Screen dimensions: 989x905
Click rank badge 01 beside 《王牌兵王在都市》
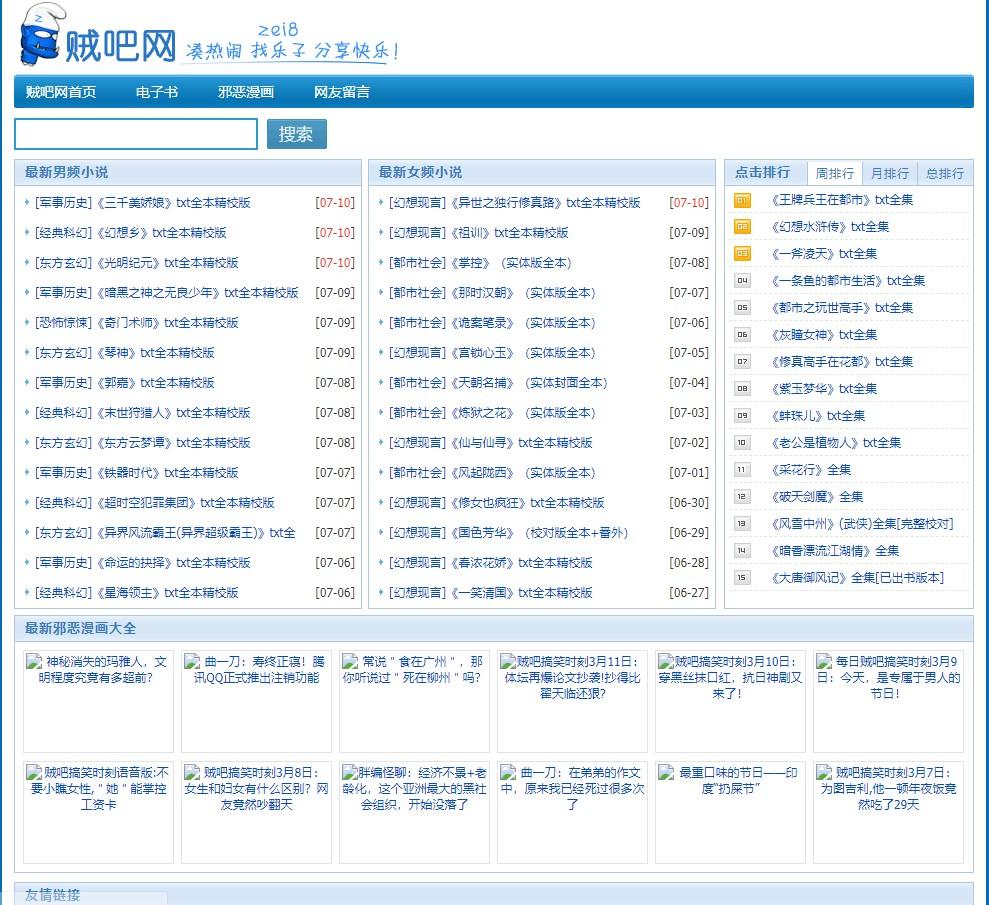pos(742,200)
